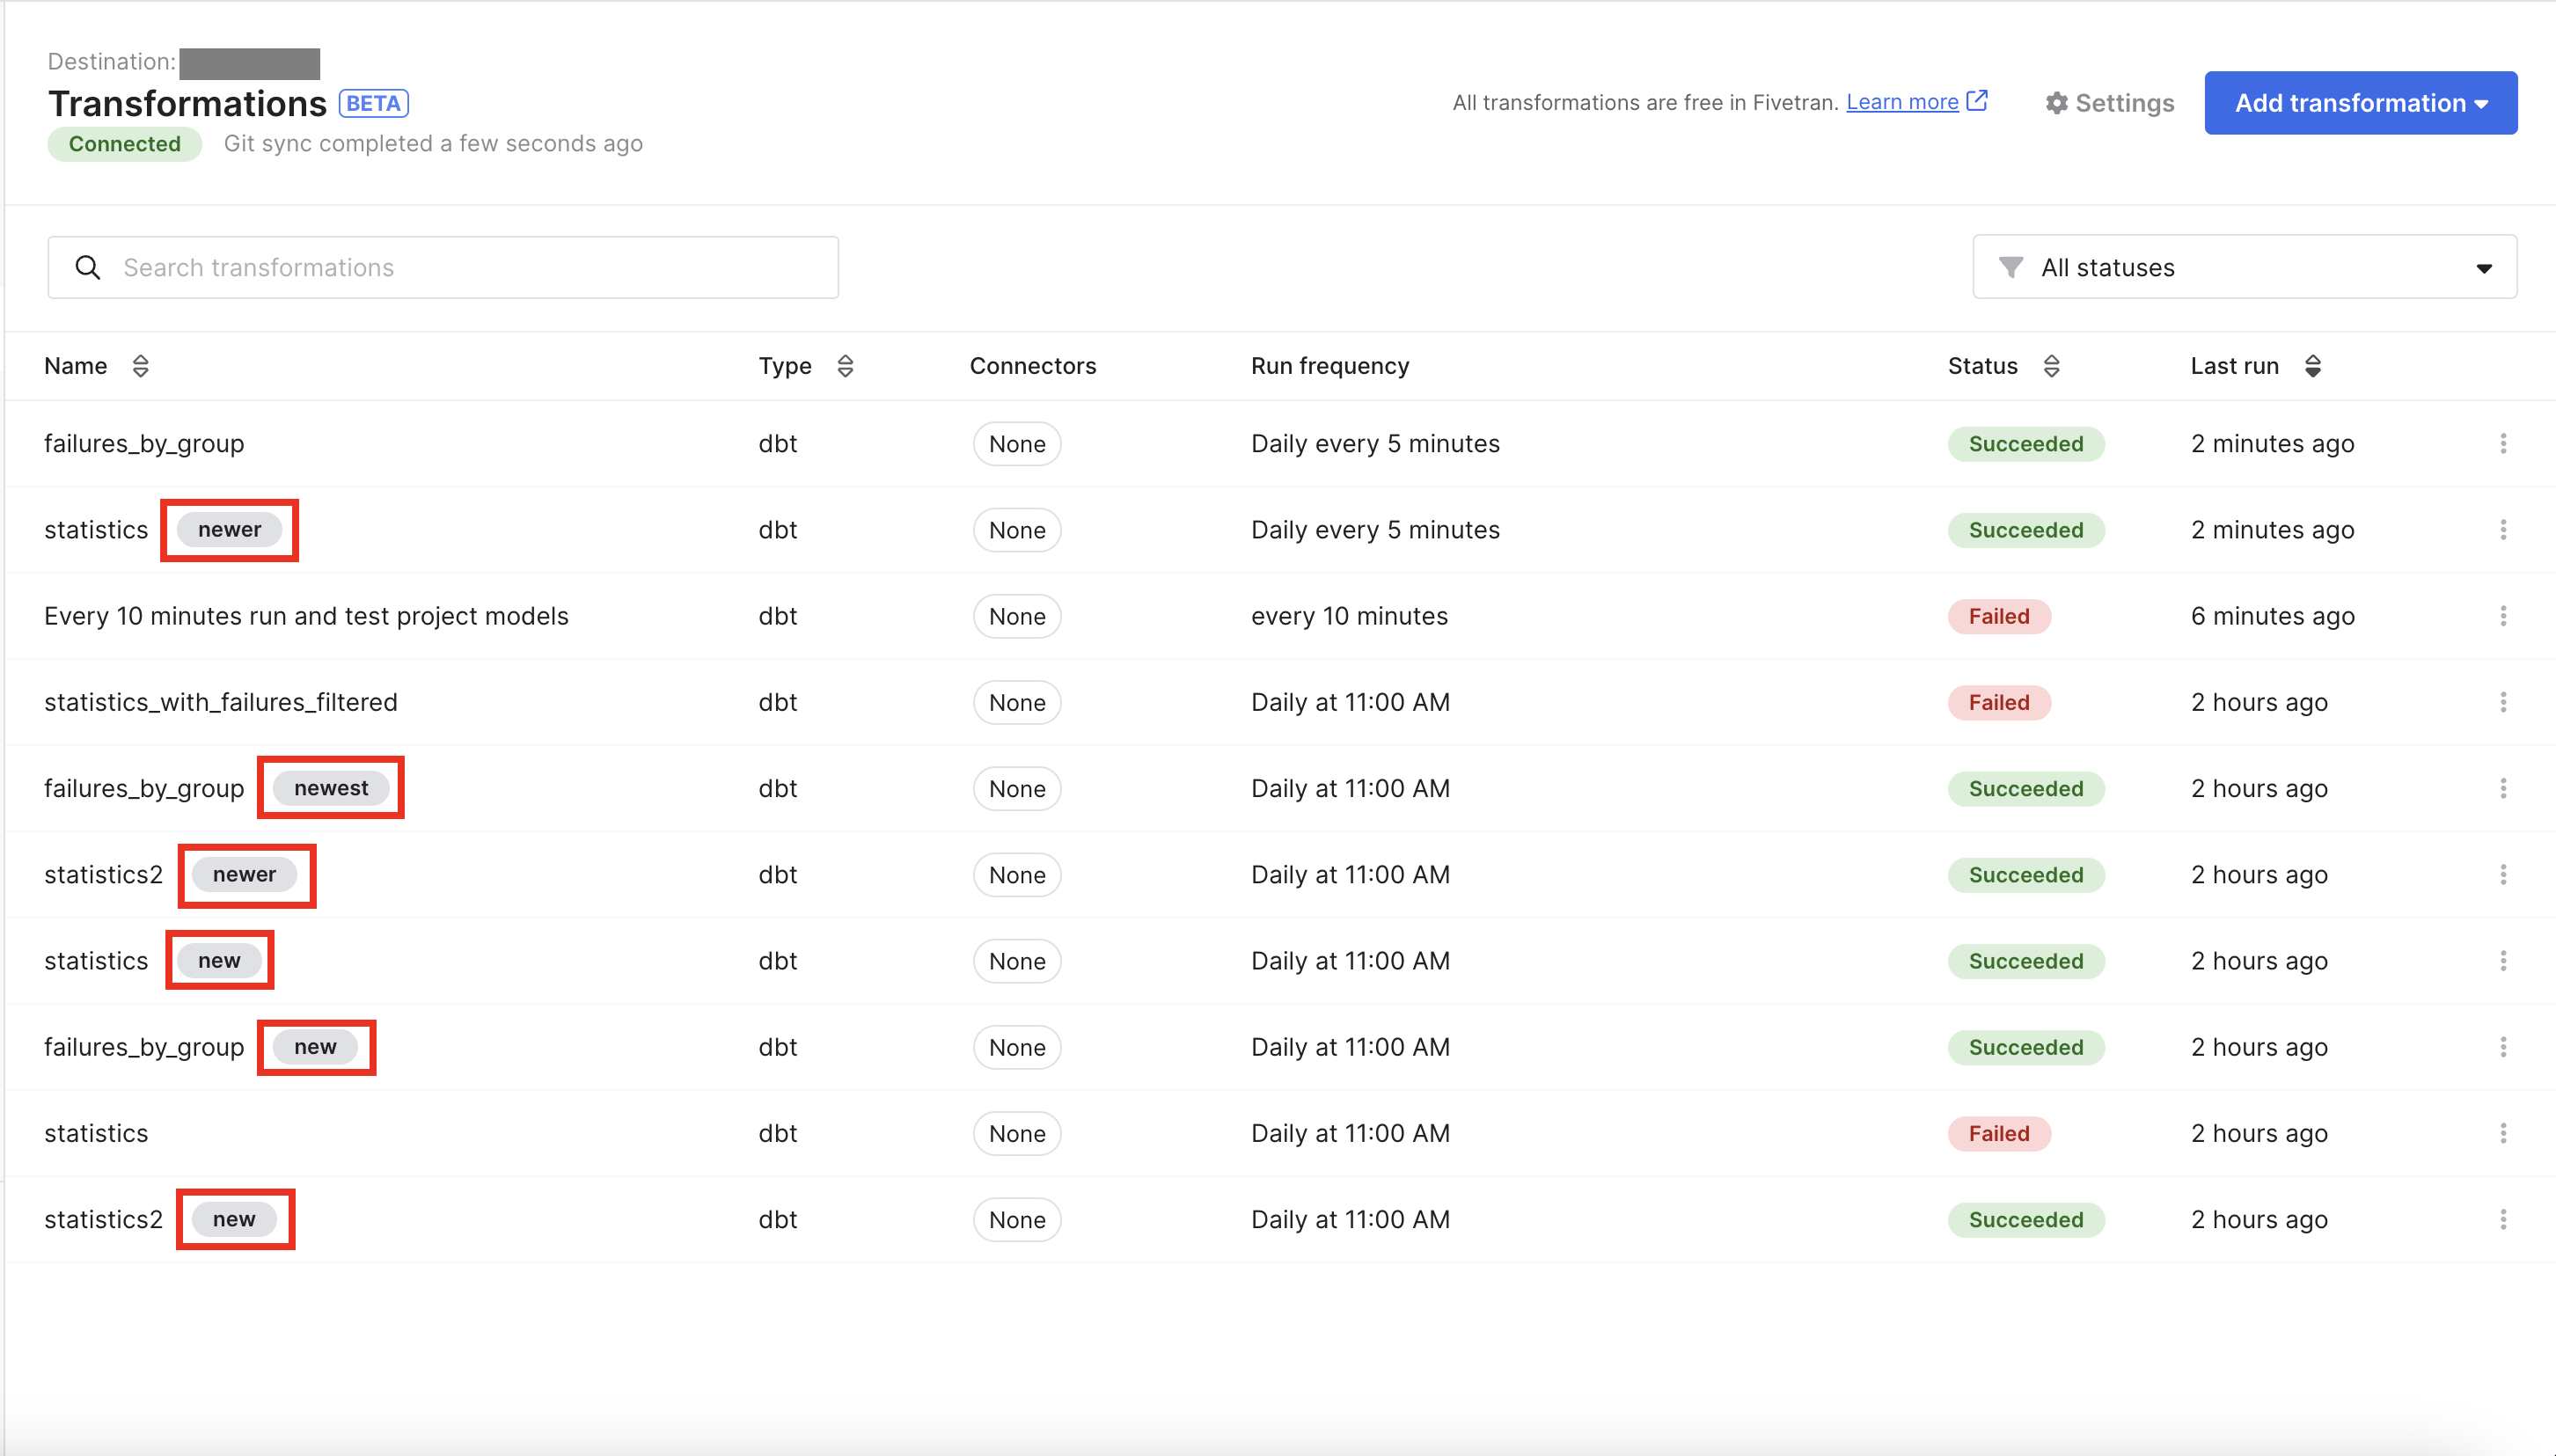Click the Git sync Connected status icon
This screenshot has height=1456, width=2556.
click(125, 144)
